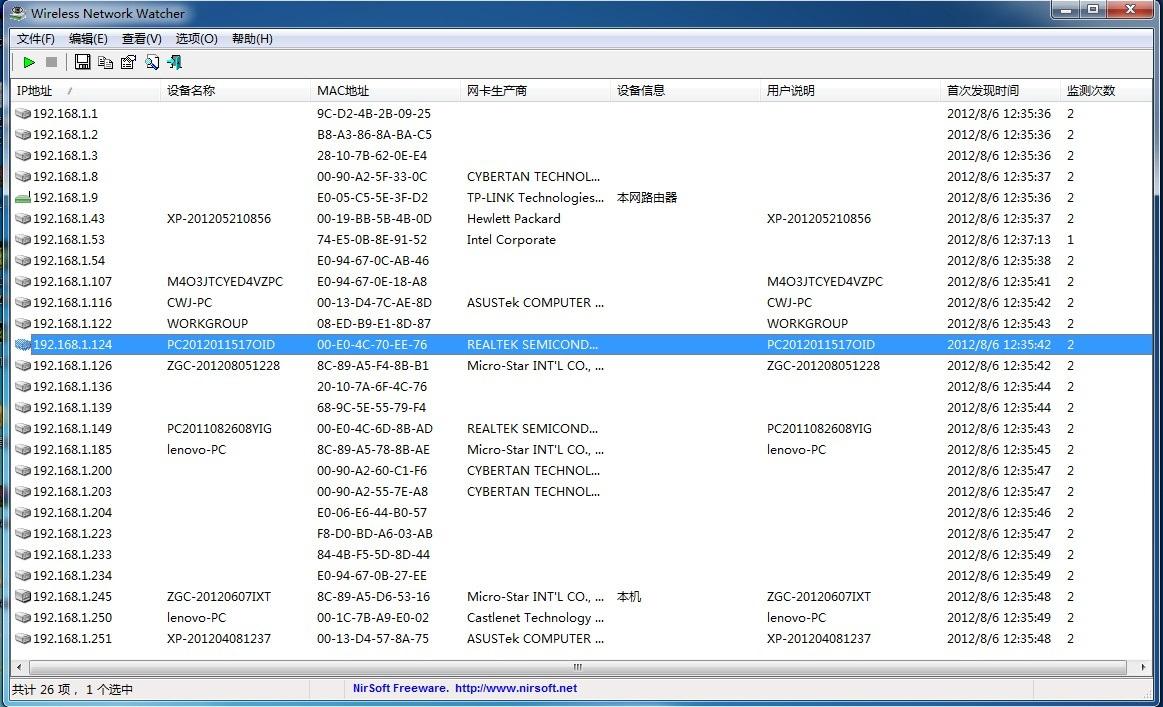Click the device icon for 192.168.1.8
1163x707 pixels.
coord(23,177)
